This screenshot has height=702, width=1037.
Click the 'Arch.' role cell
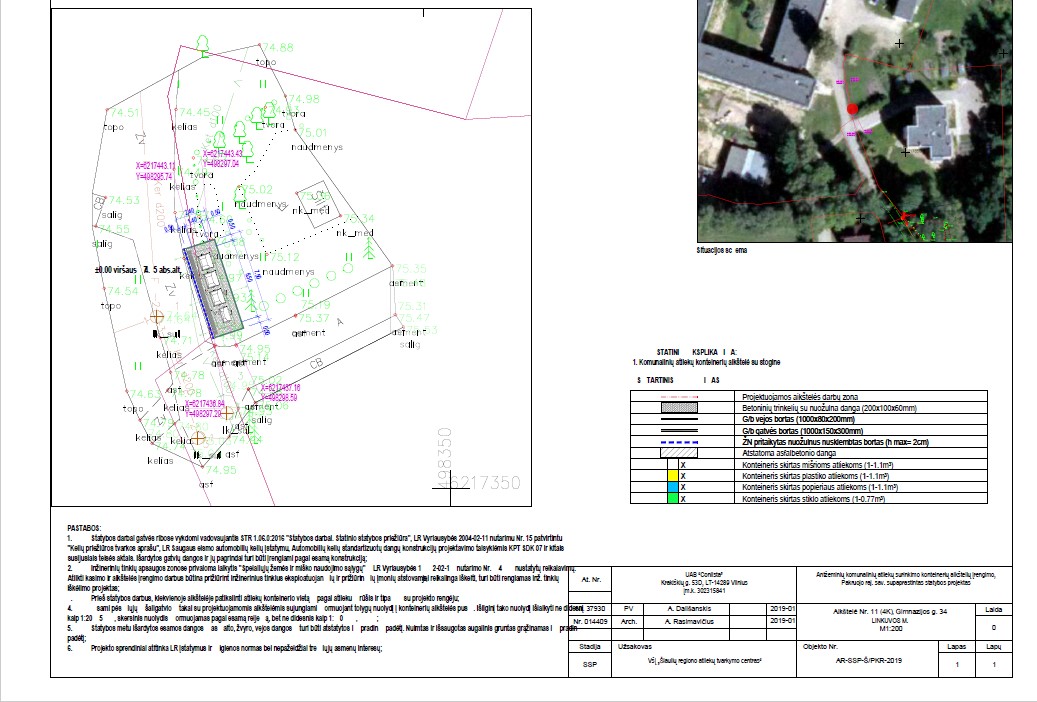pyautogui.click(x=628, y=621)
